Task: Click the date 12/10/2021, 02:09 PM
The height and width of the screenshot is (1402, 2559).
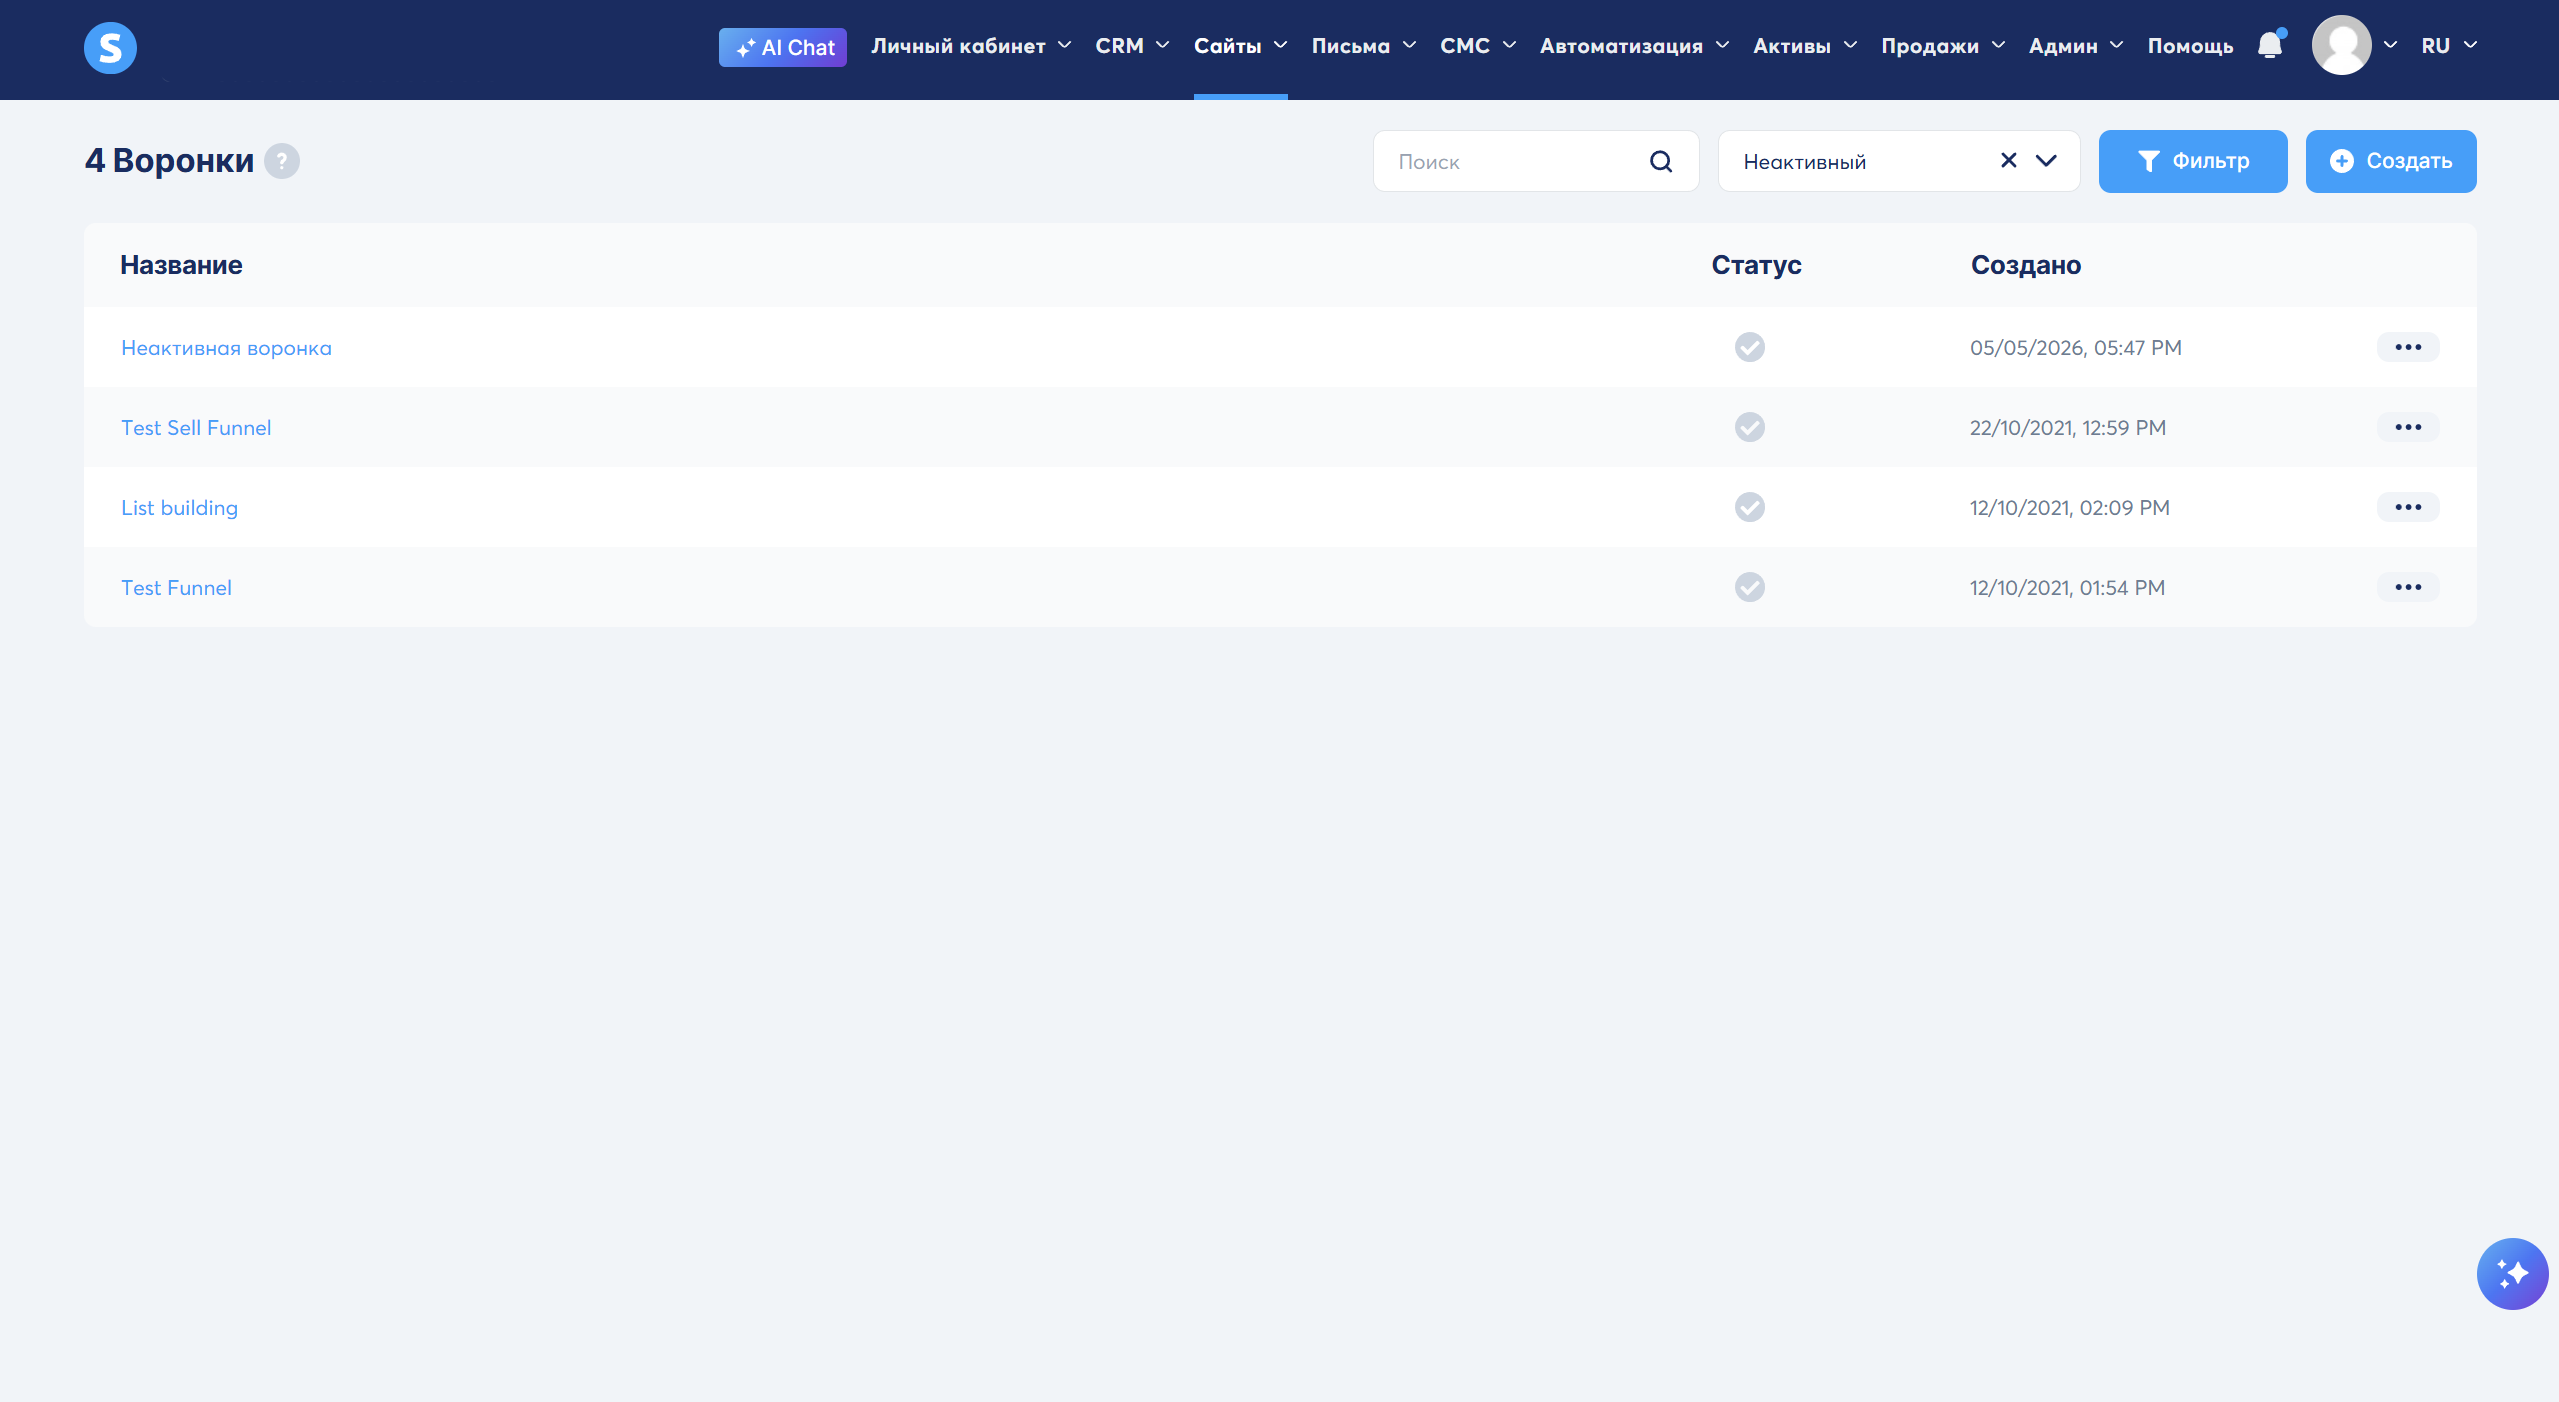Action: point(2069,508)
